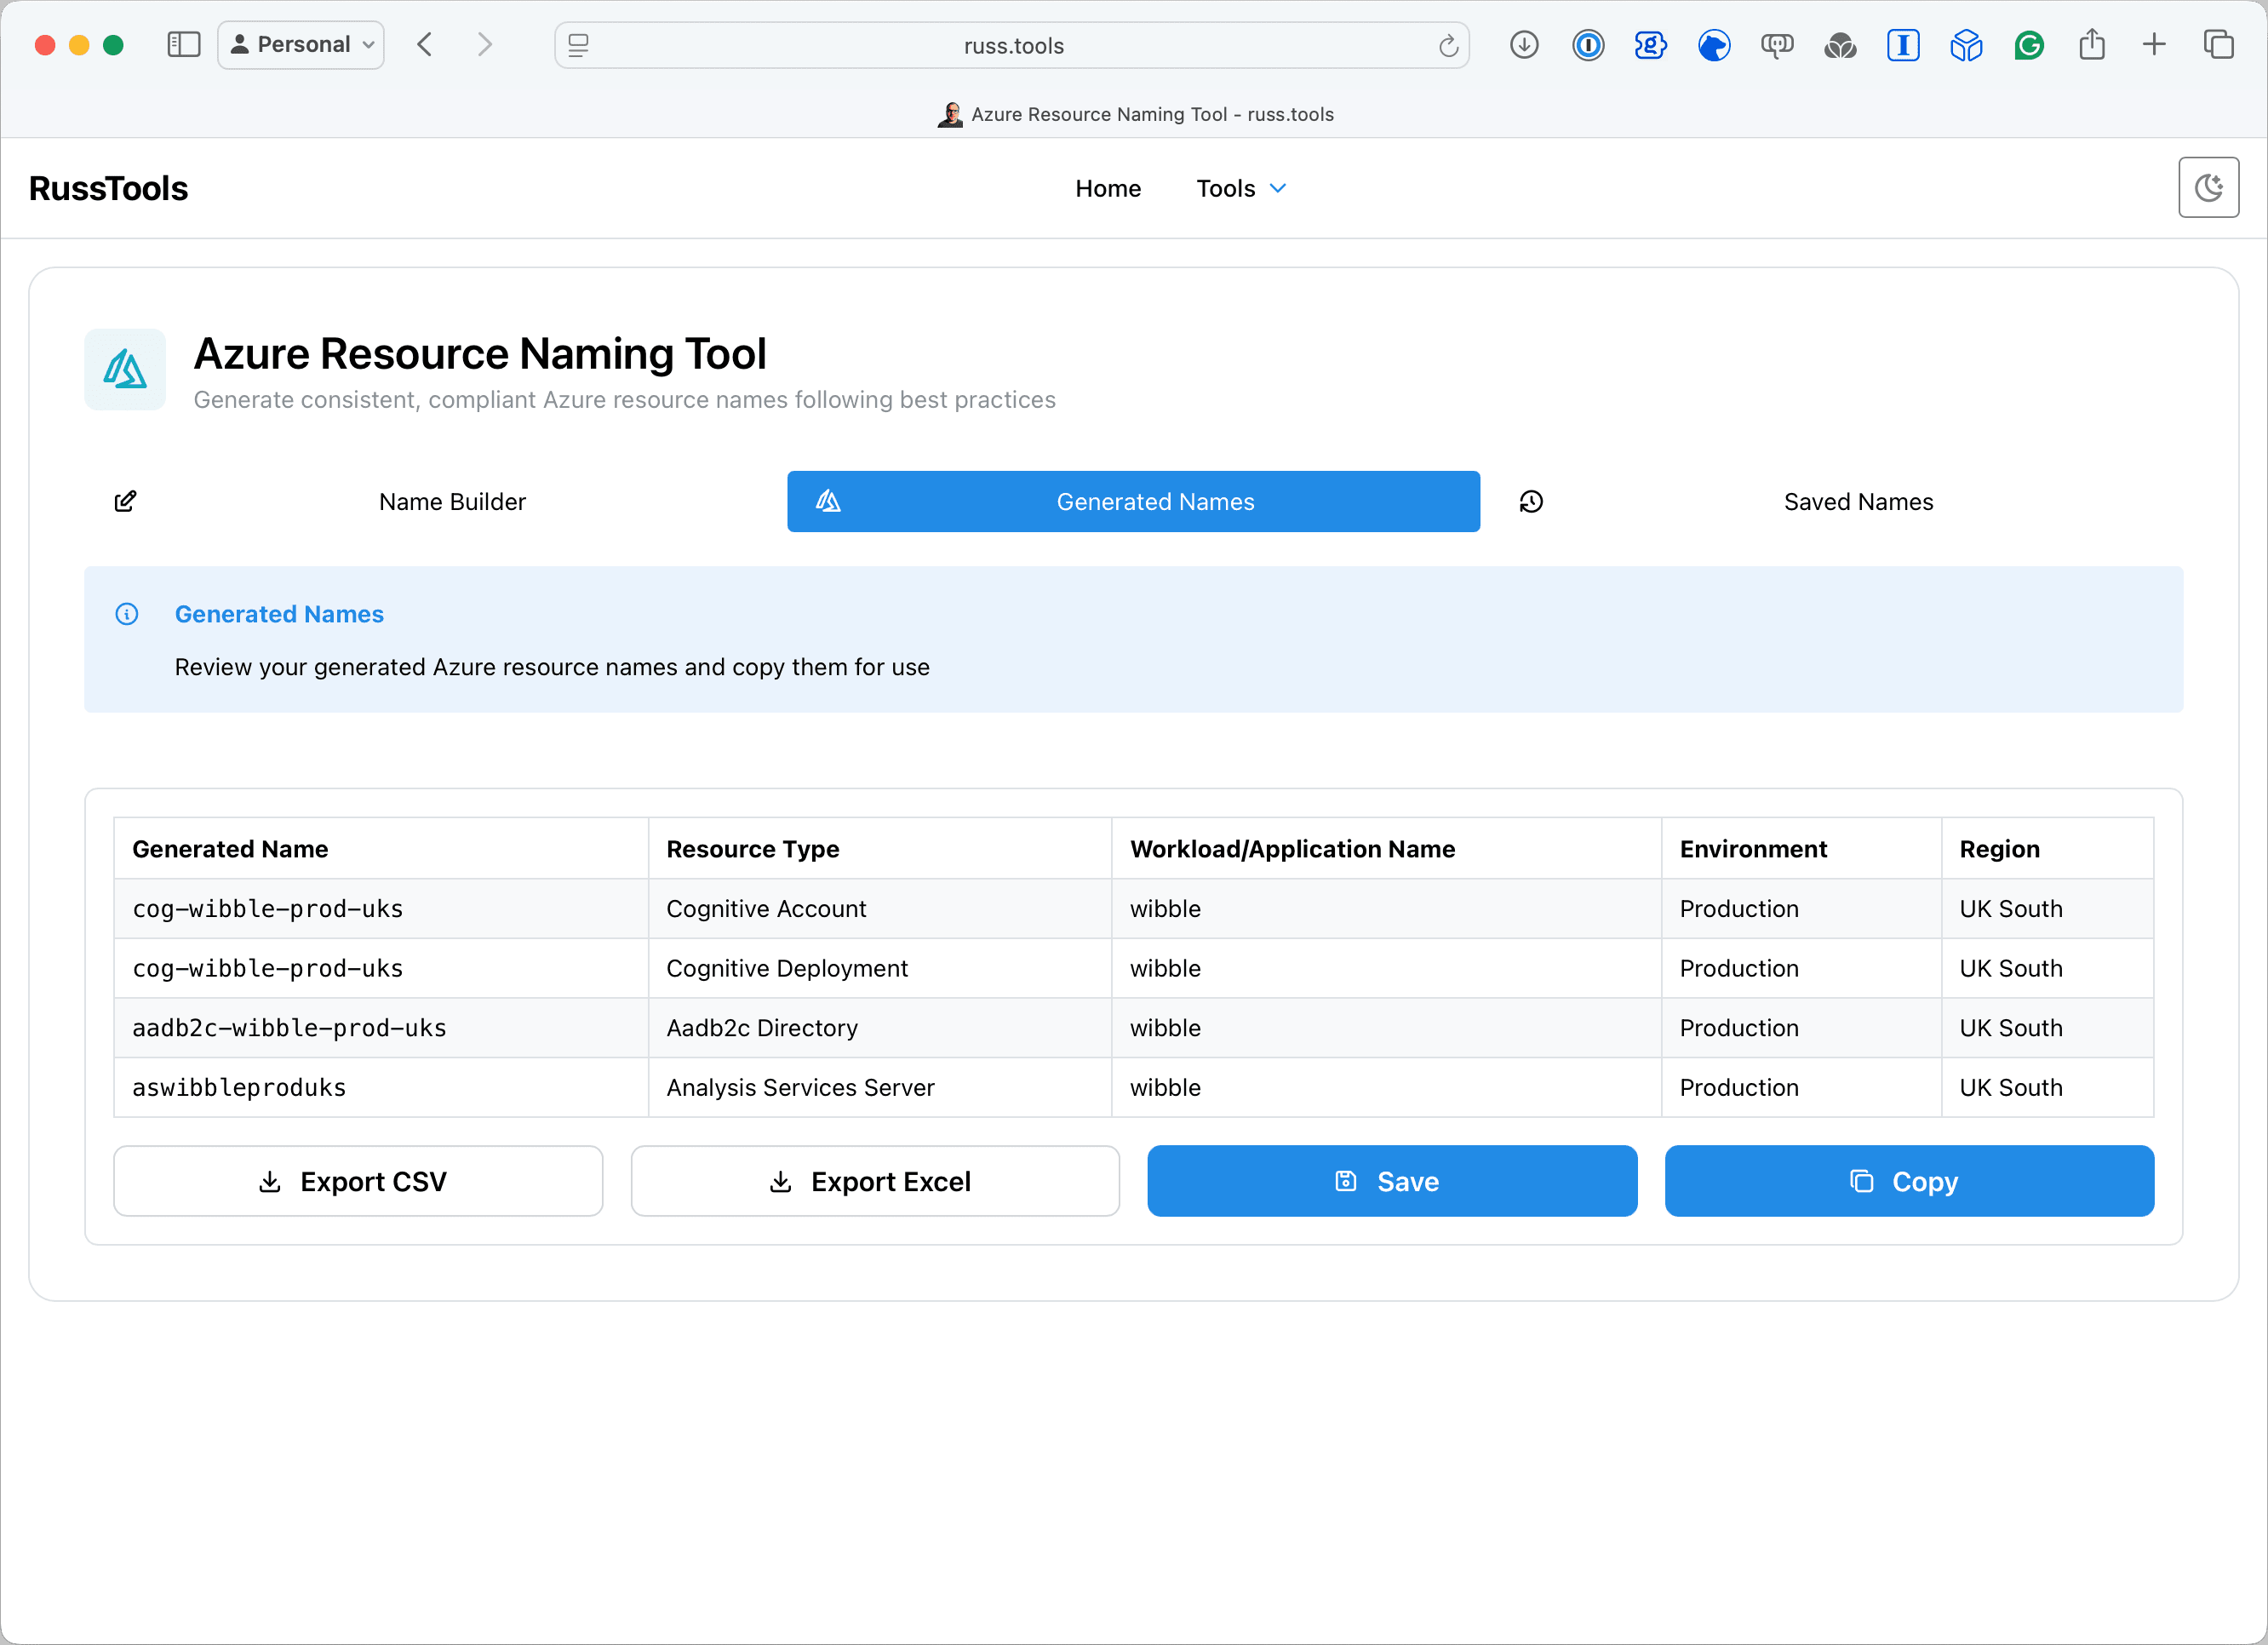Click the RussTools logo link
The image size is (2268, 1645).
coord(108,188)
